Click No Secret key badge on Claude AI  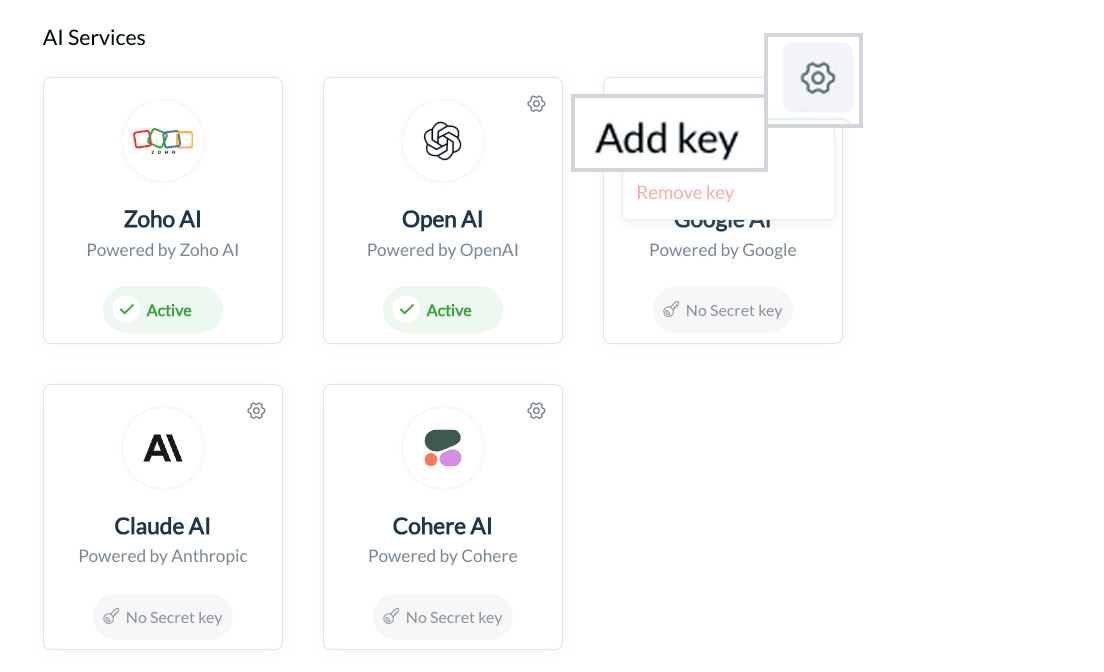163,617
